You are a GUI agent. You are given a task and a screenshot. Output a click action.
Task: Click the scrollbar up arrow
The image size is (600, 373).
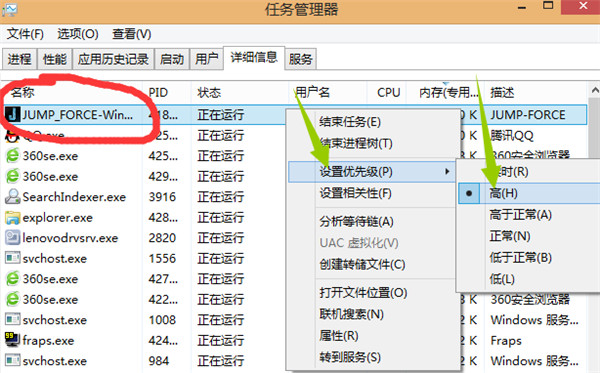click(595, 91)
